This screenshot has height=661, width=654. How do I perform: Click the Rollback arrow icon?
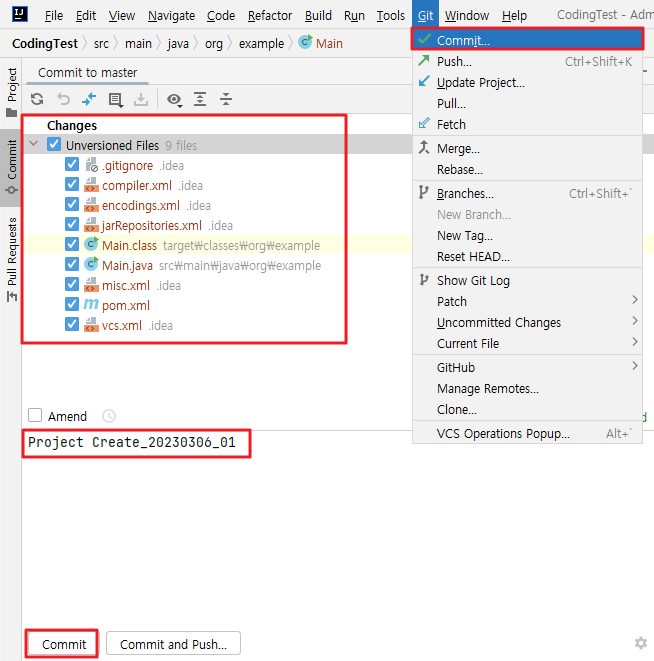point(63,99)
